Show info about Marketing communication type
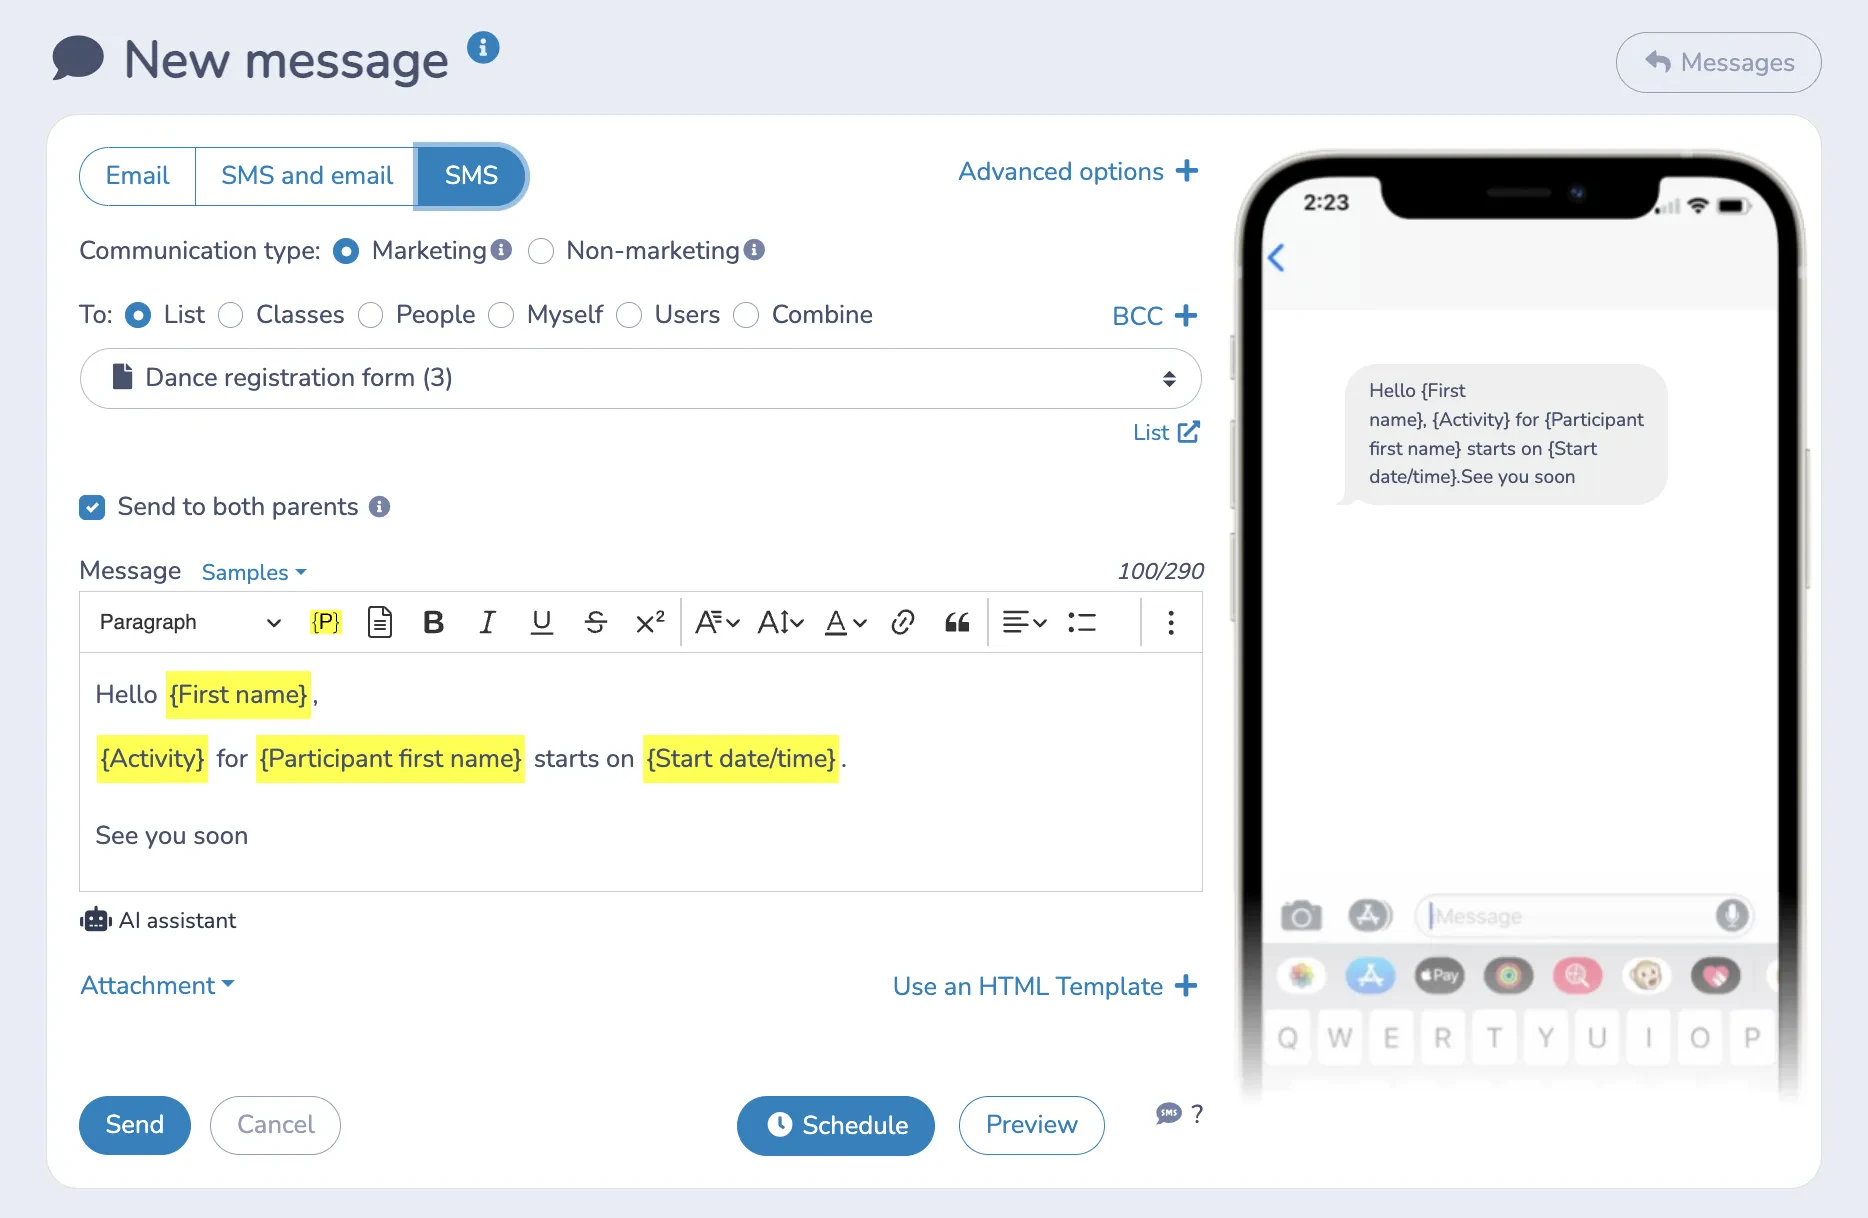This screenshot has width=1868, height=1218. pyautogui.click(x=501, y=250)
